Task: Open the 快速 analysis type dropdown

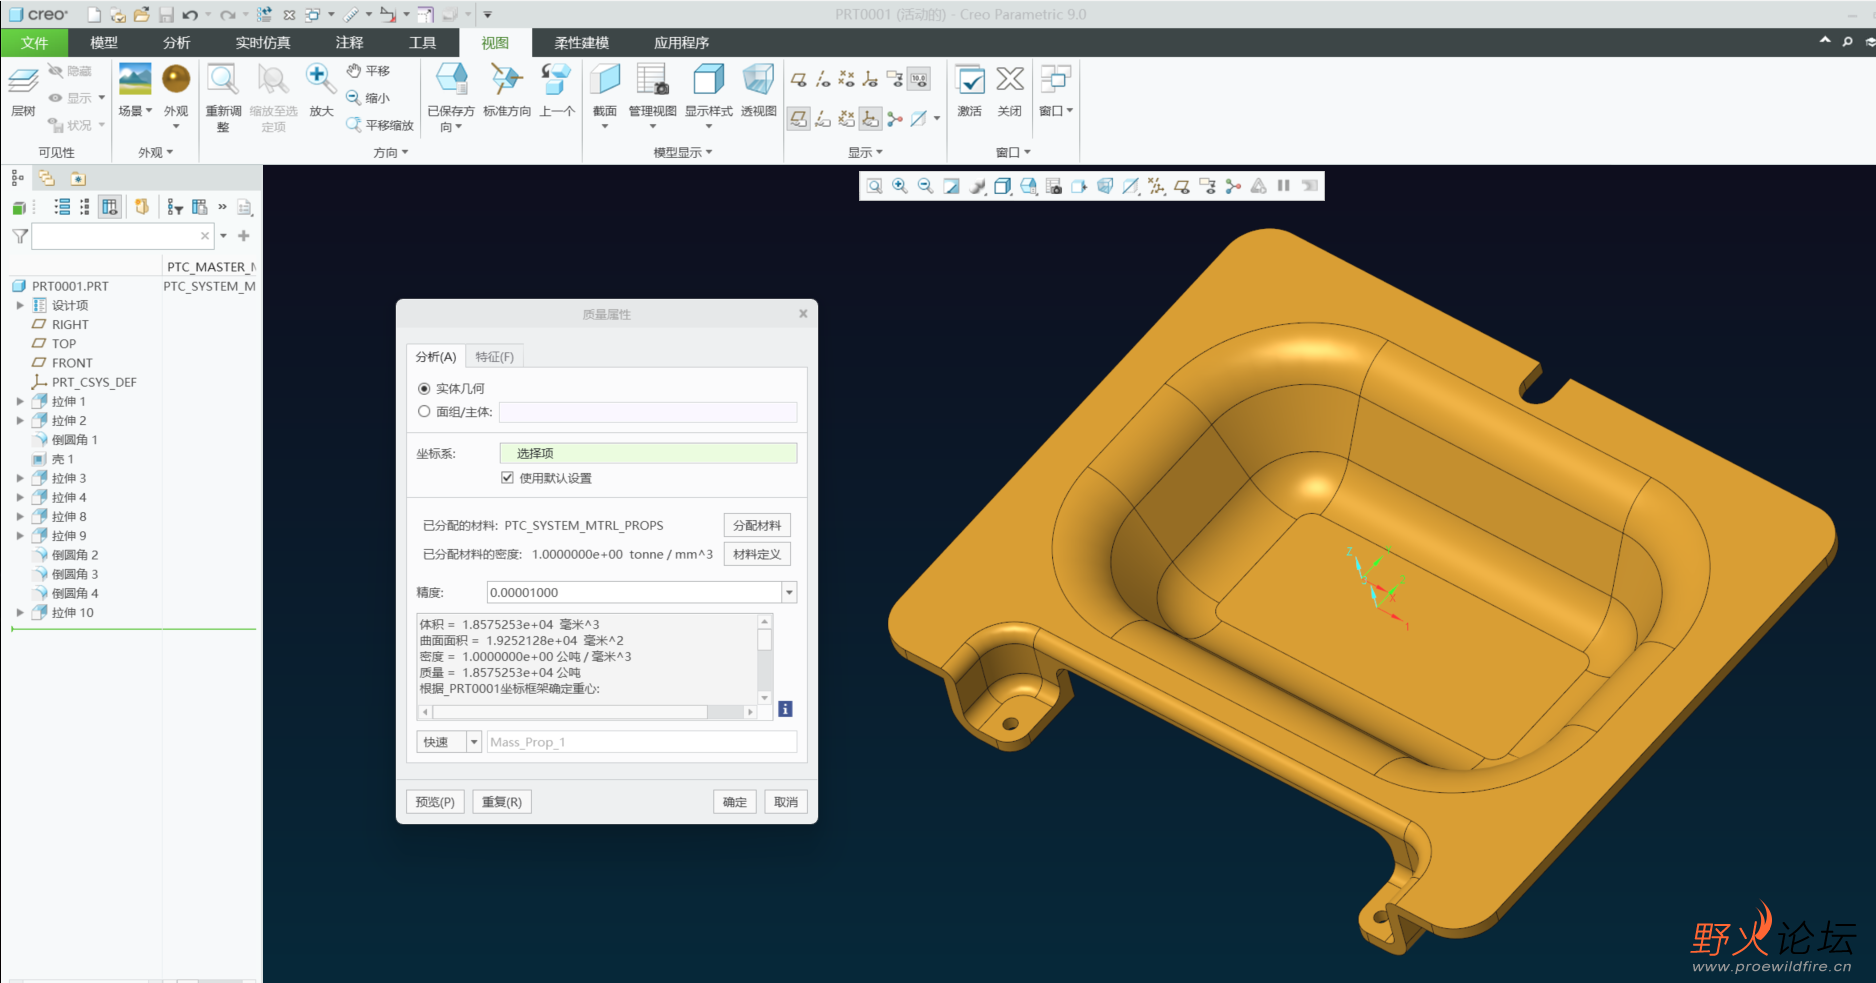Action: coord(474,742)
